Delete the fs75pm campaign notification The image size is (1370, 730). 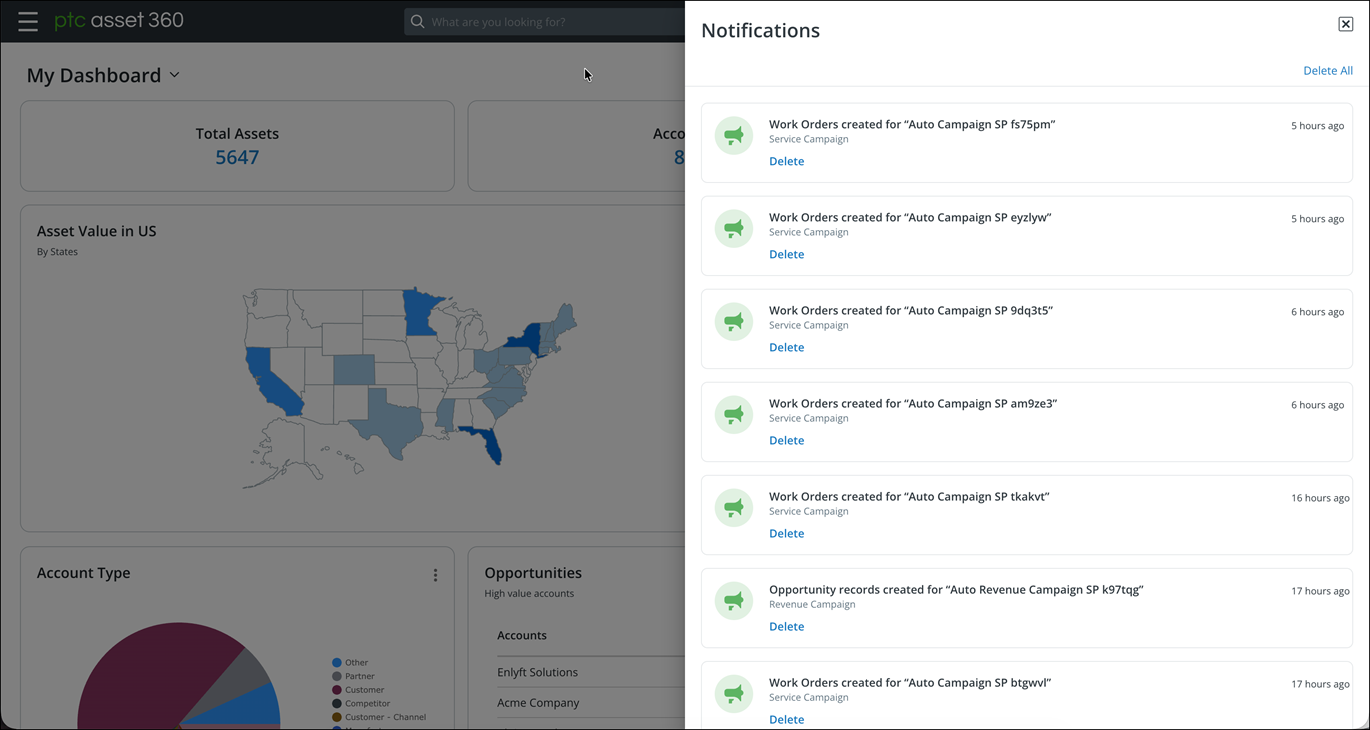(786, 161)
